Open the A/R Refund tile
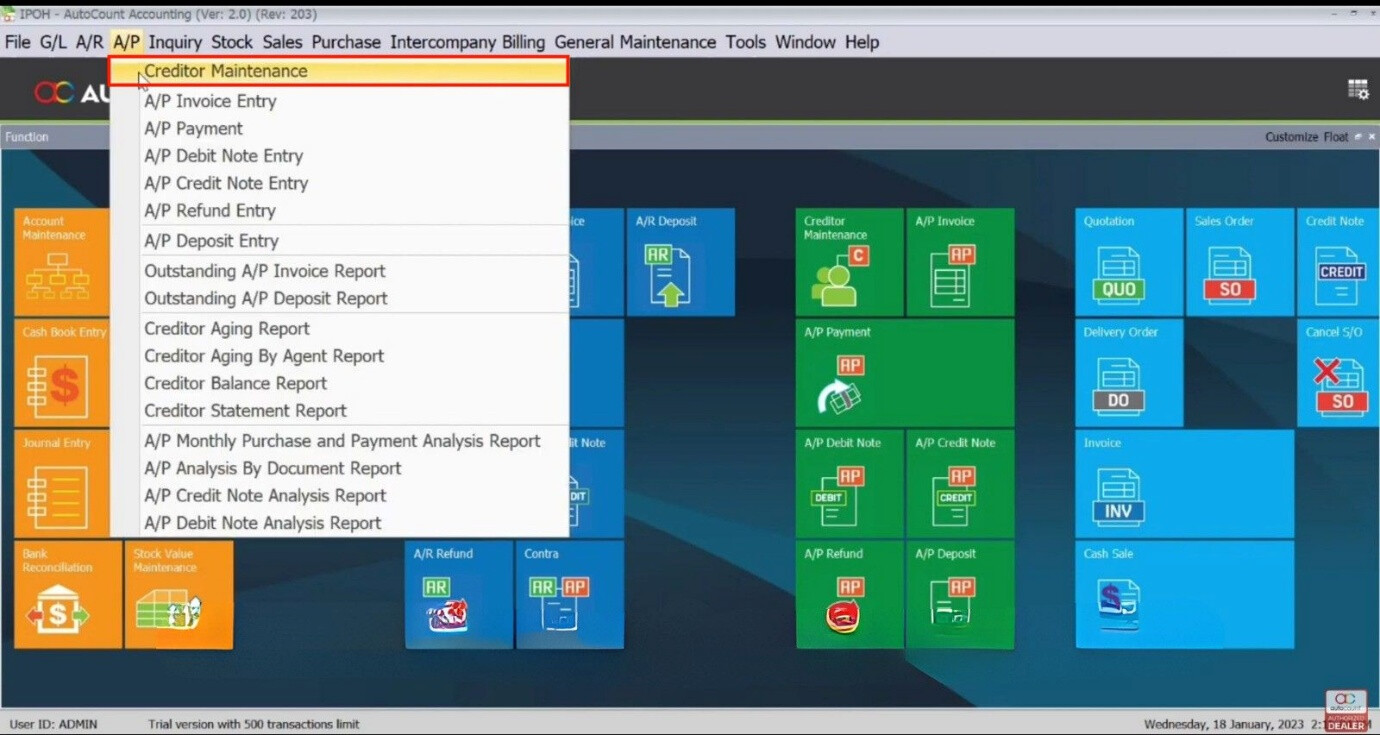Image resolution: width=1380 pixels, height=735 pixels. coord(458,595)
